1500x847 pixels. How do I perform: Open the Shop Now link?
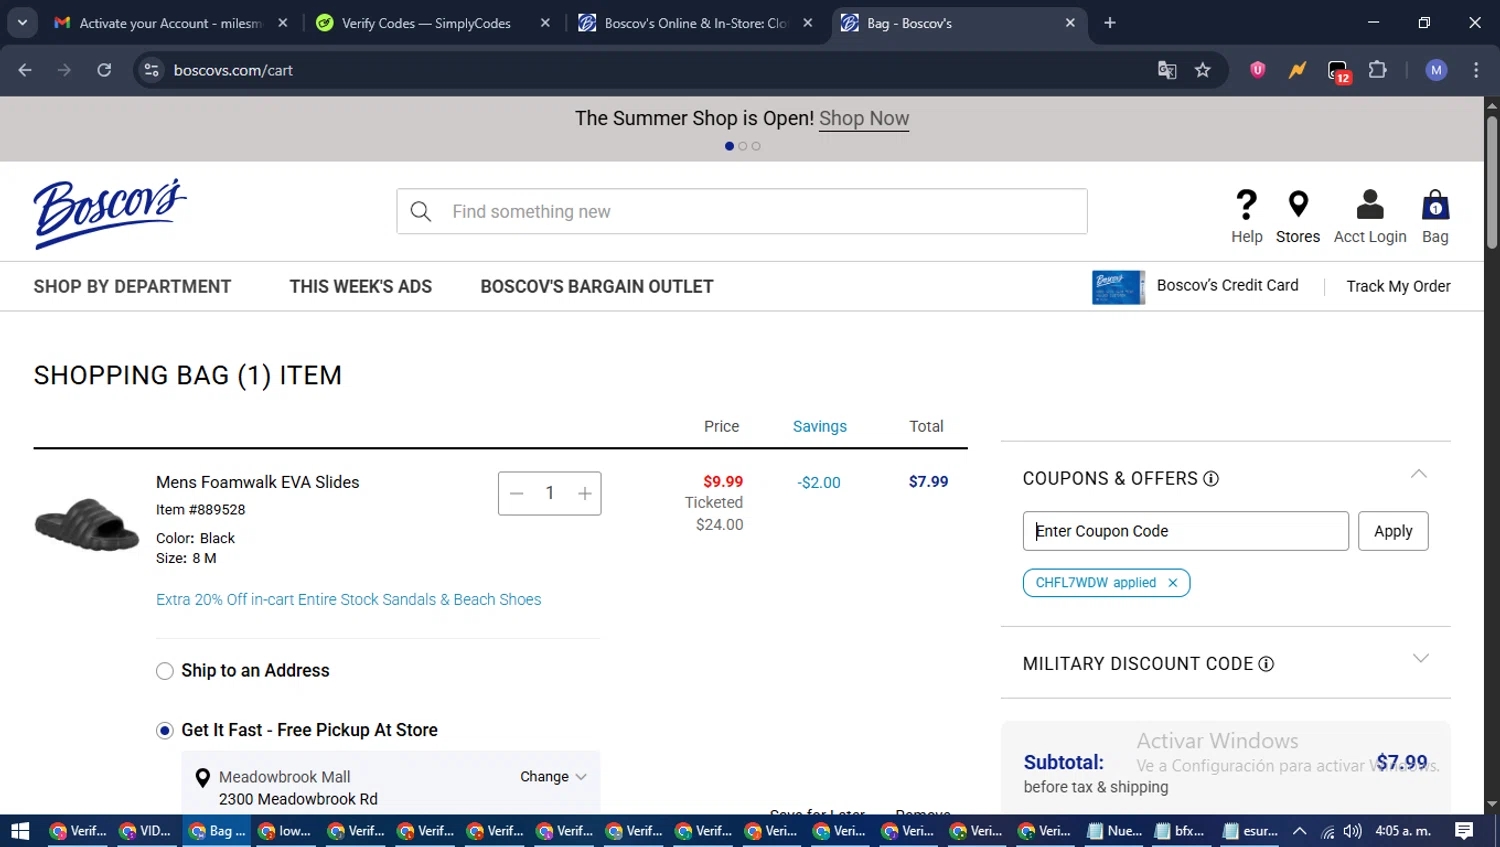click(863, 119)
